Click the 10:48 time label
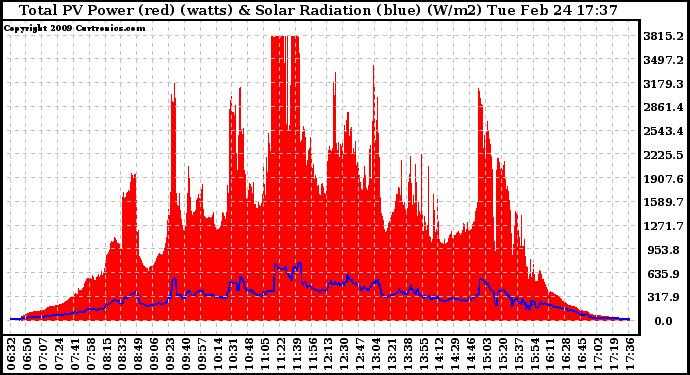 (249, 353)
